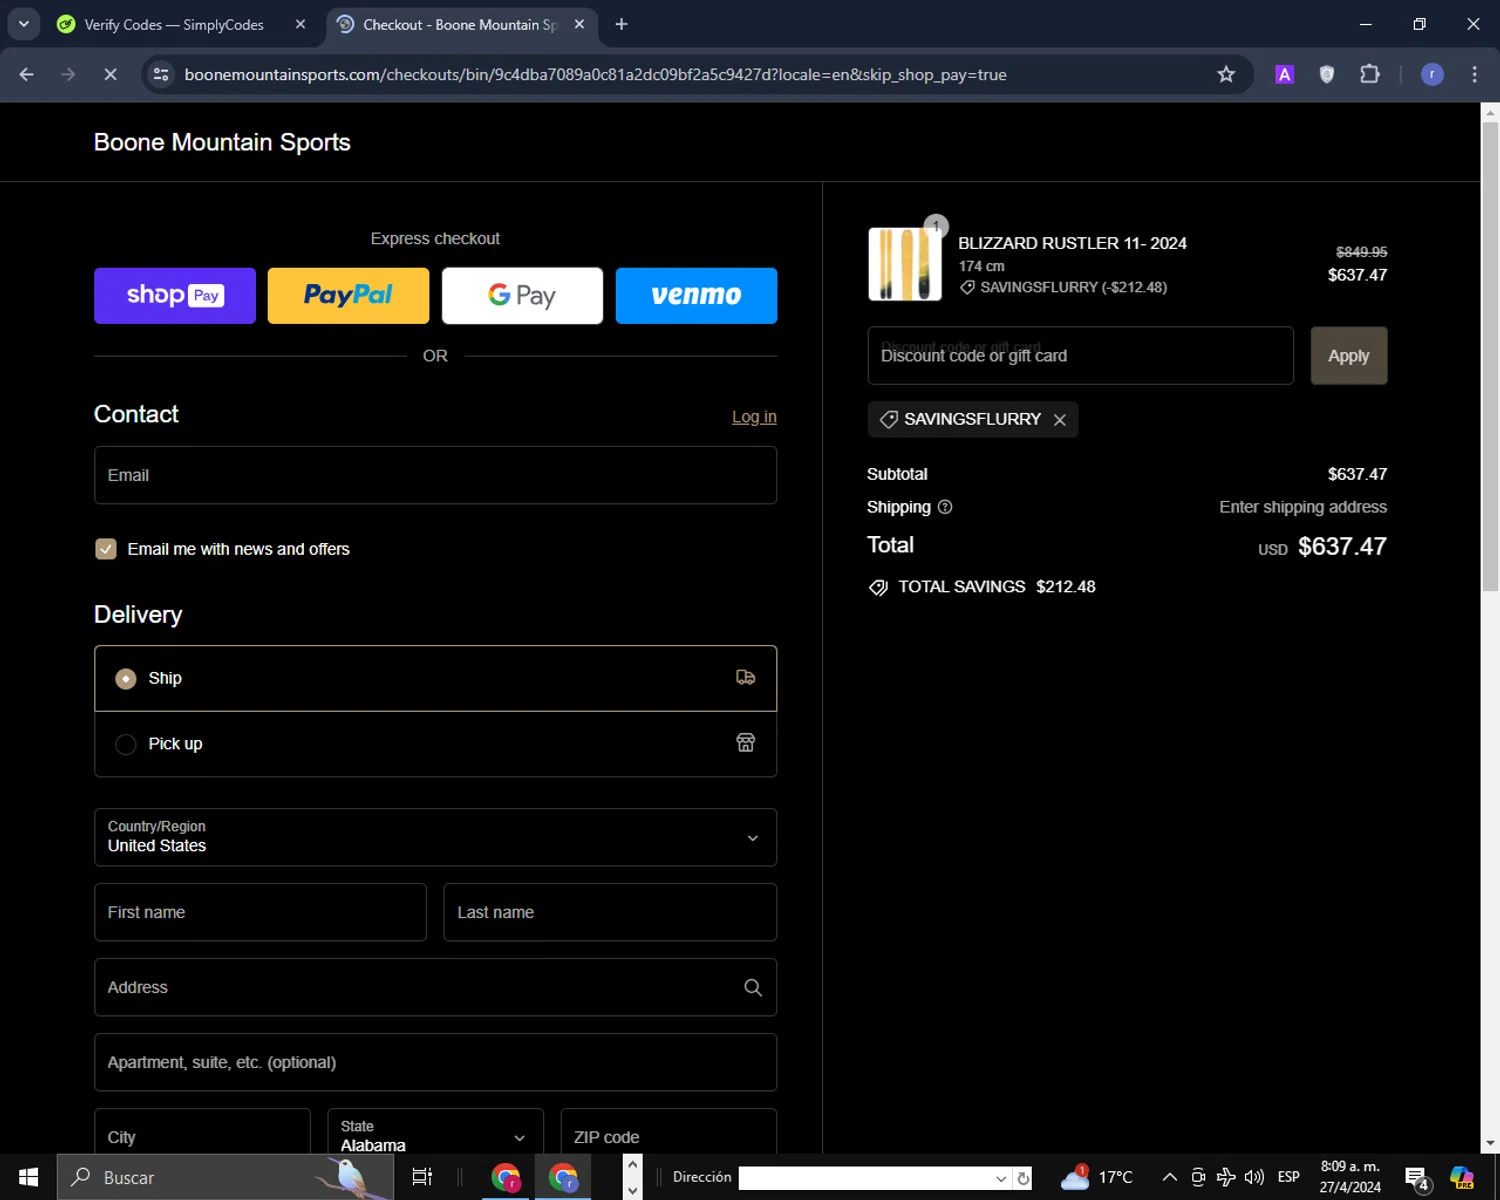Go back to the previous page
The width and height of the screenshot is (1500, 1200).
tap(27, 74)
